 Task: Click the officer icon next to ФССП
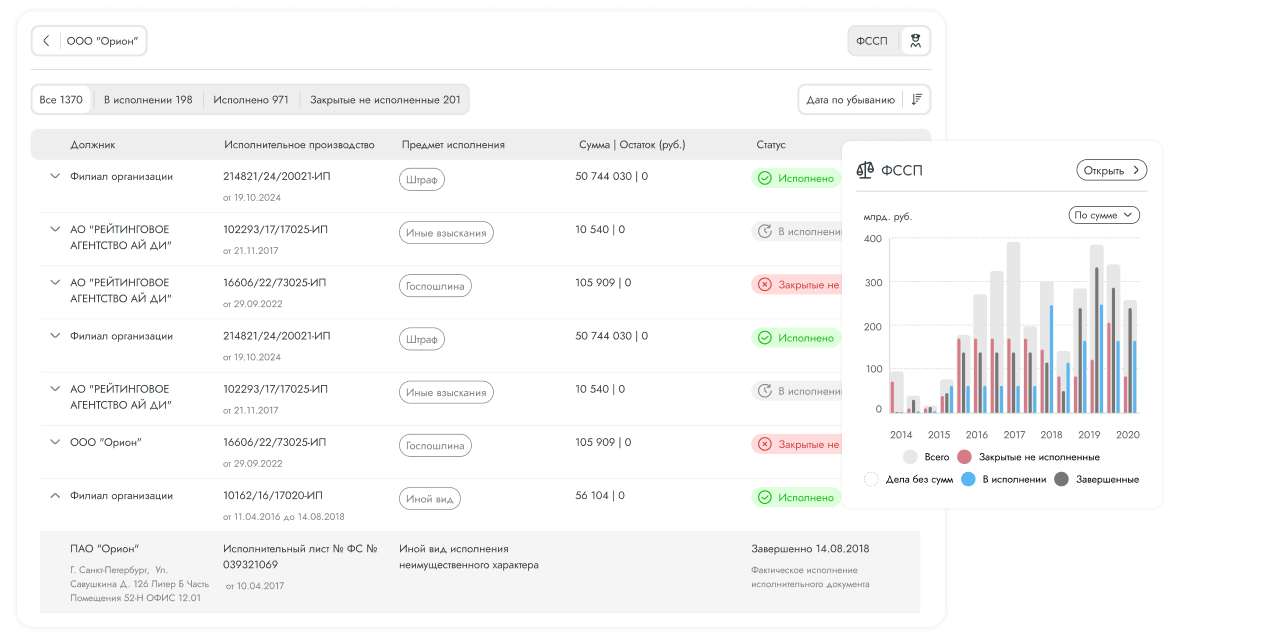[x=915, y=41]
